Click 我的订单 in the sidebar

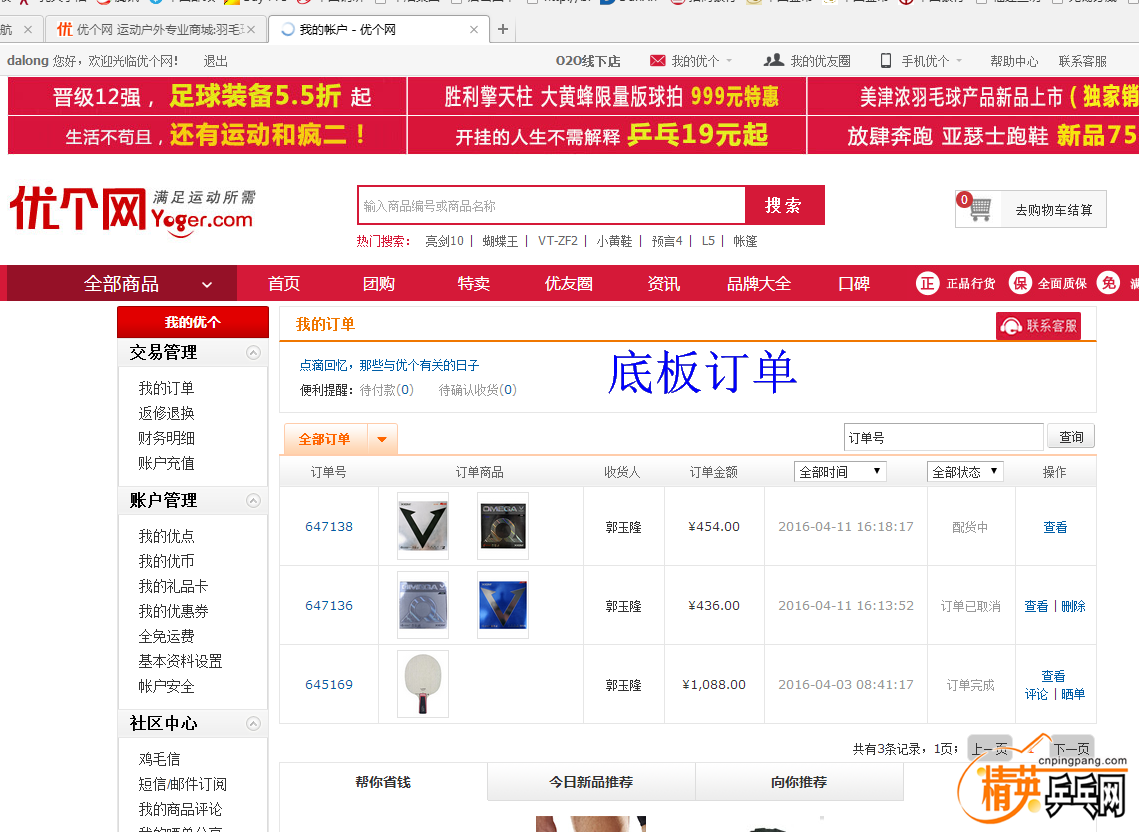[166, 389]
